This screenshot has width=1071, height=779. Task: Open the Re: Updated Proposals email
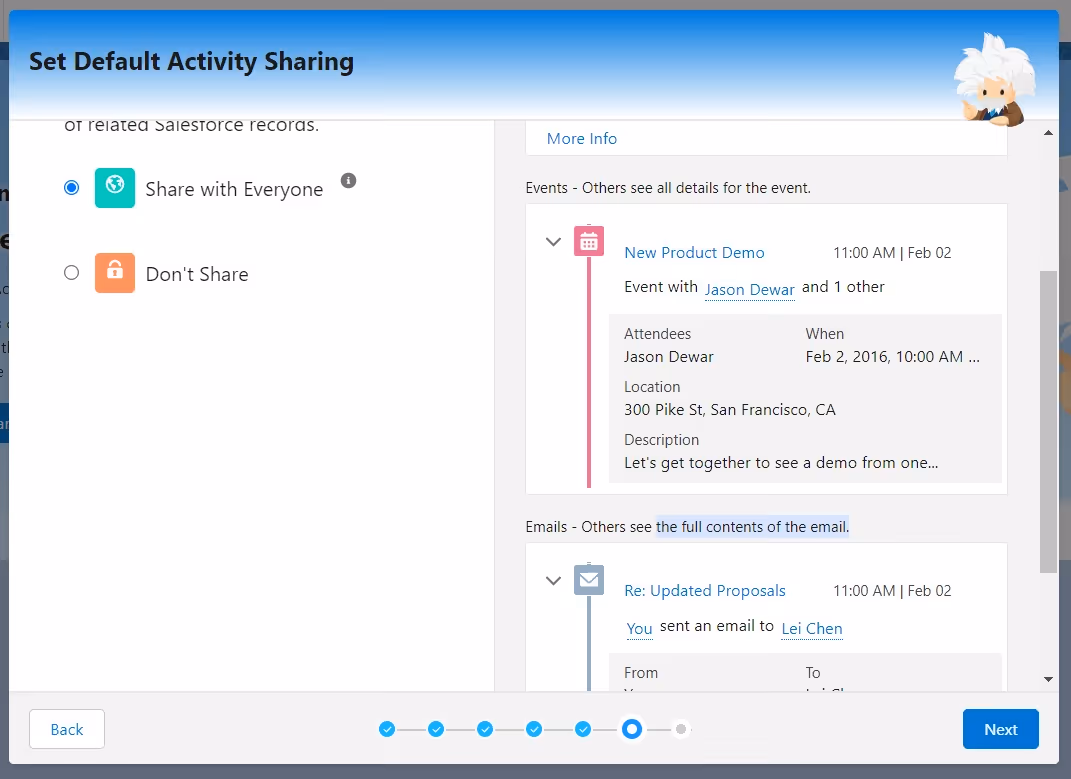pyautogui.click(x=705, y=591)
